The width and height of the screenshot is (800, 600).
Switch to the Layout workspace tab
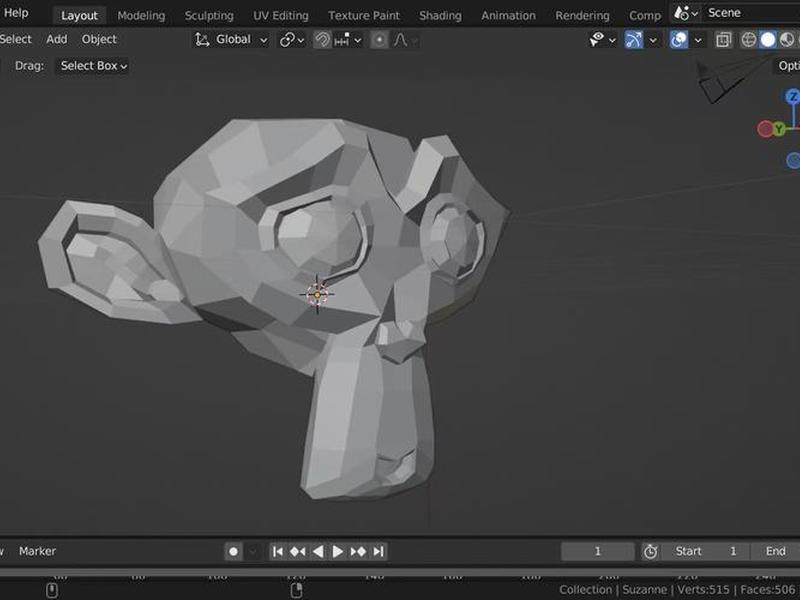(x=79, y=15)
